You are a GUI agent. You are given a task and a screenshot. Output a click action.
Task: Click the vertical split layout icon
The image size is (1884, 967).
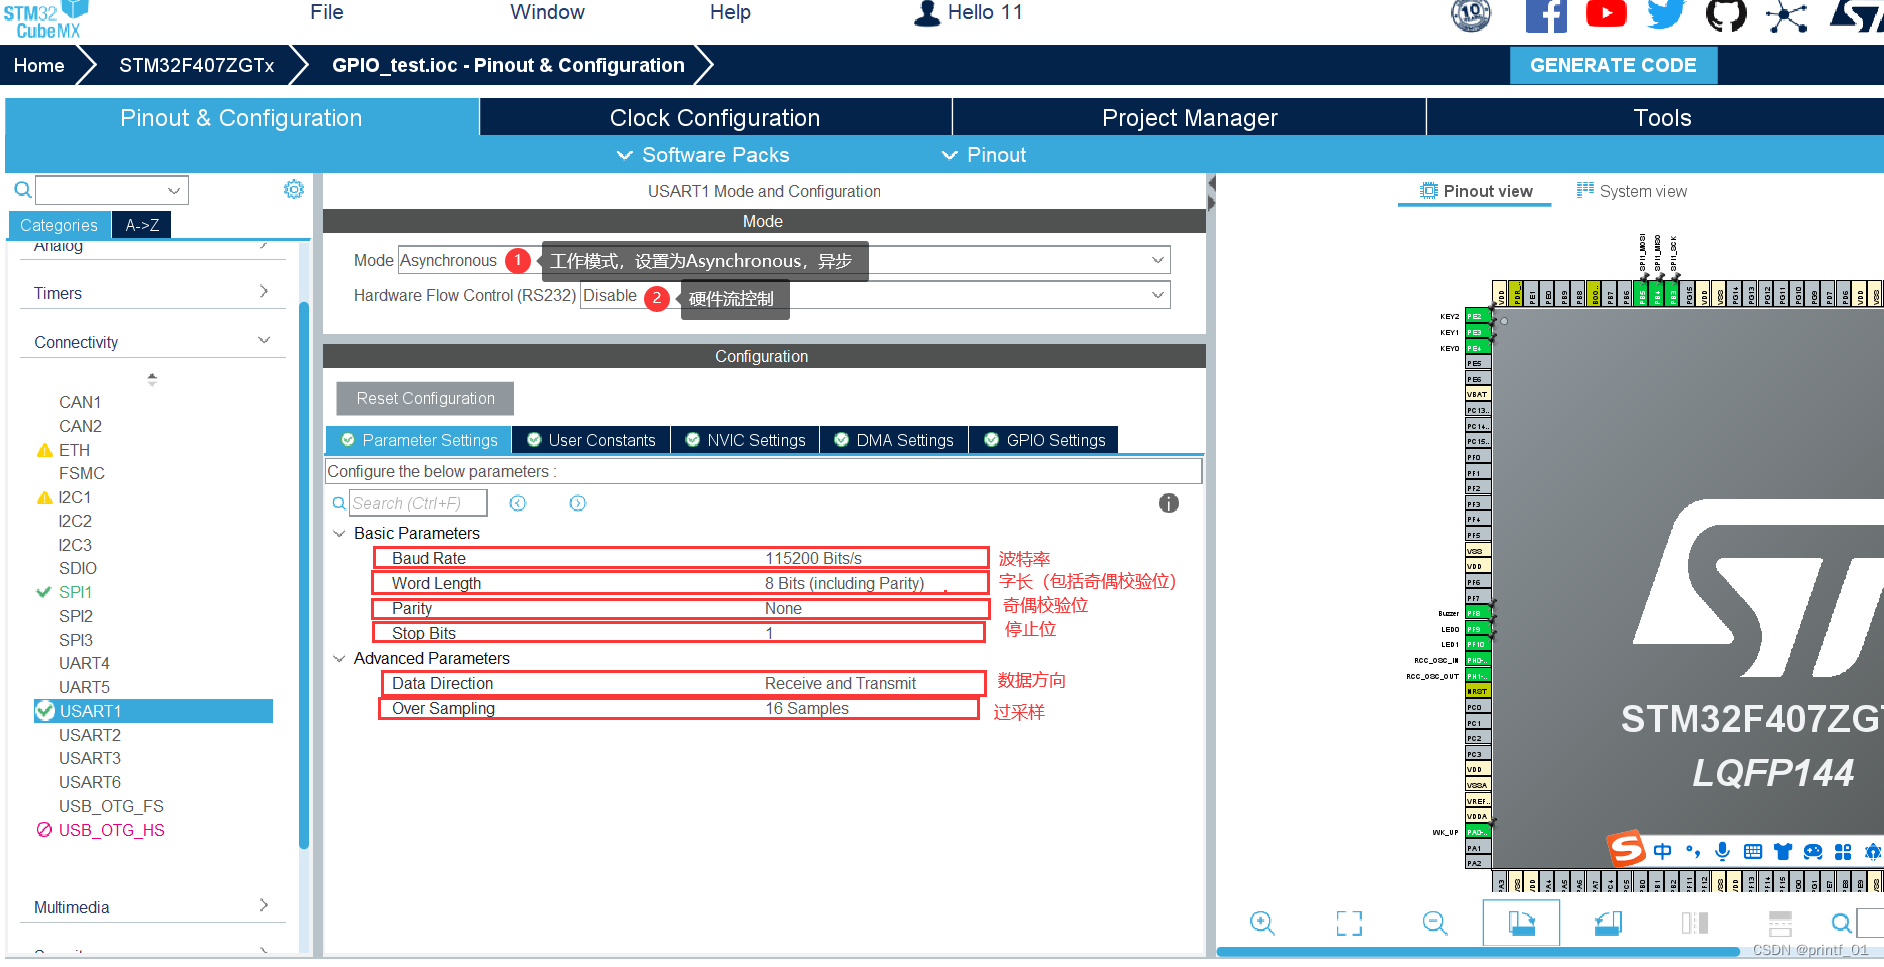(1695, 923)
